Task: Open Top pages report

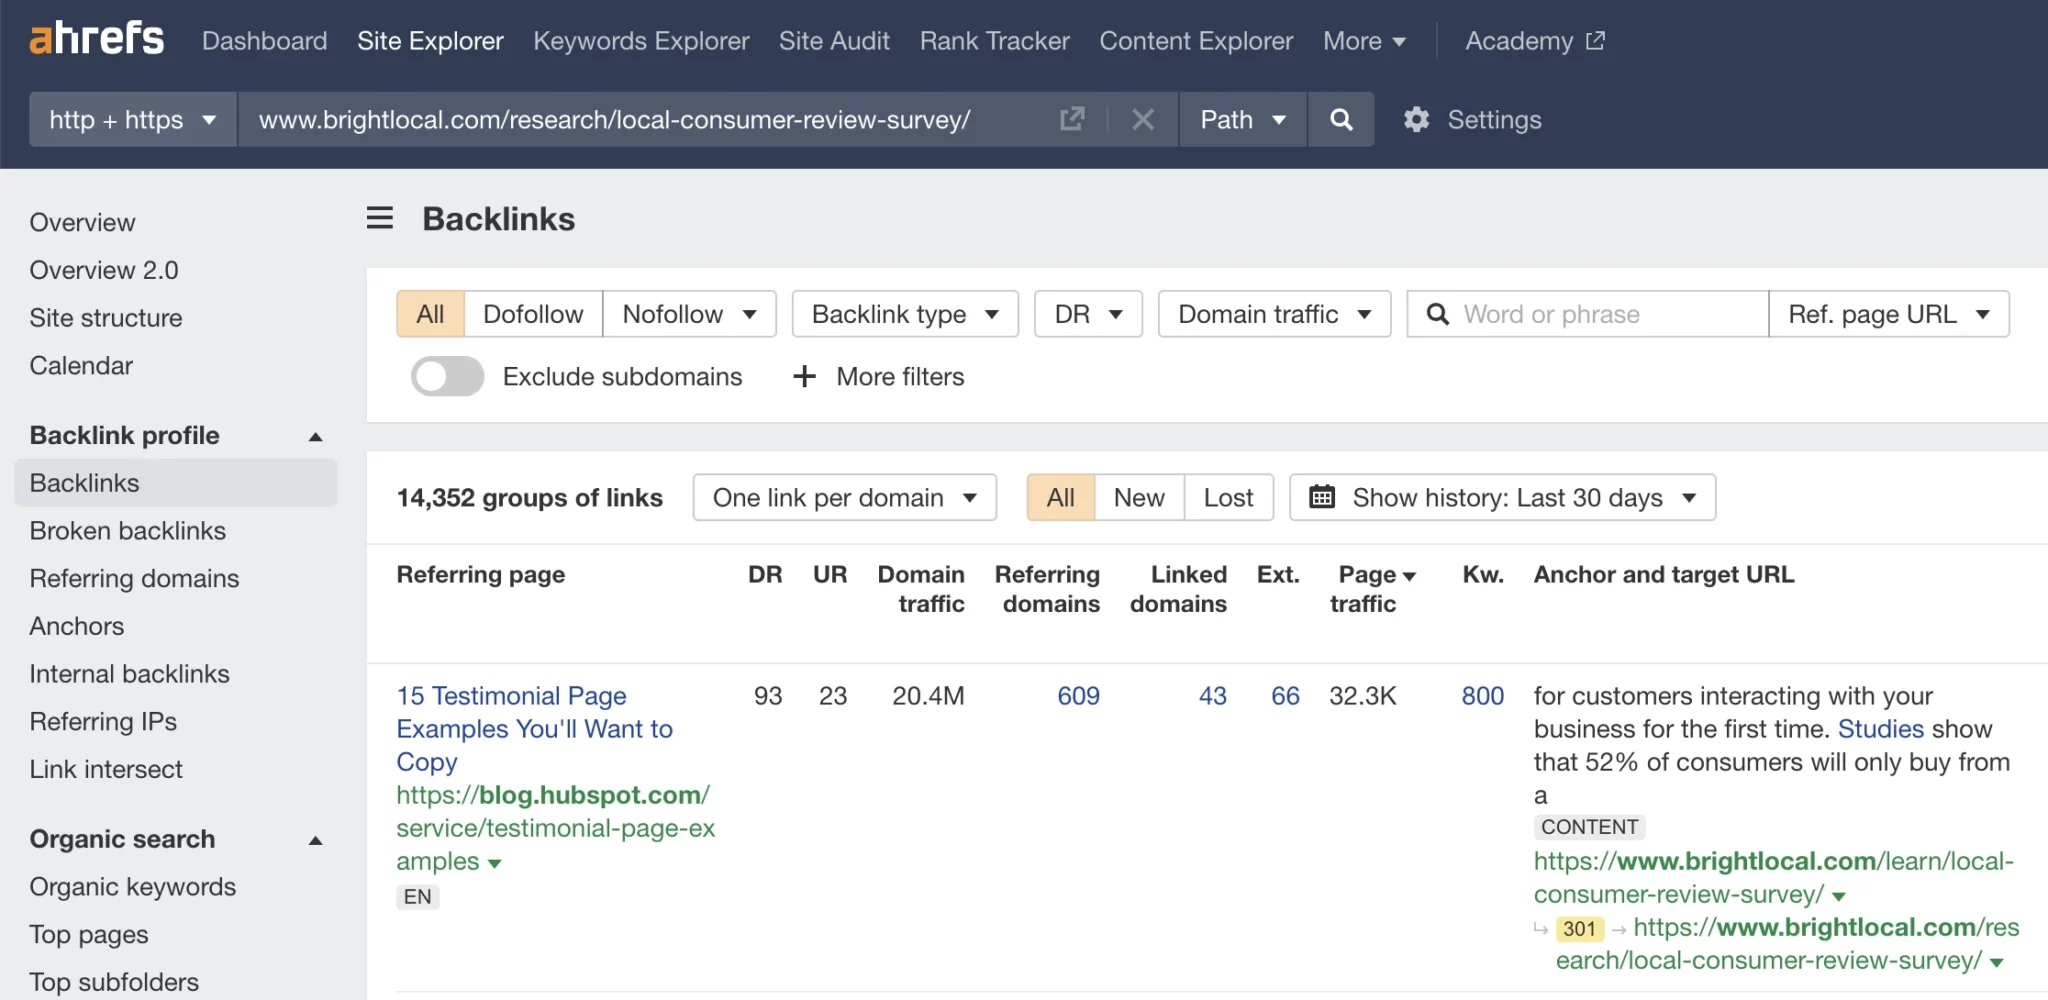Action: tap(89, 935)
